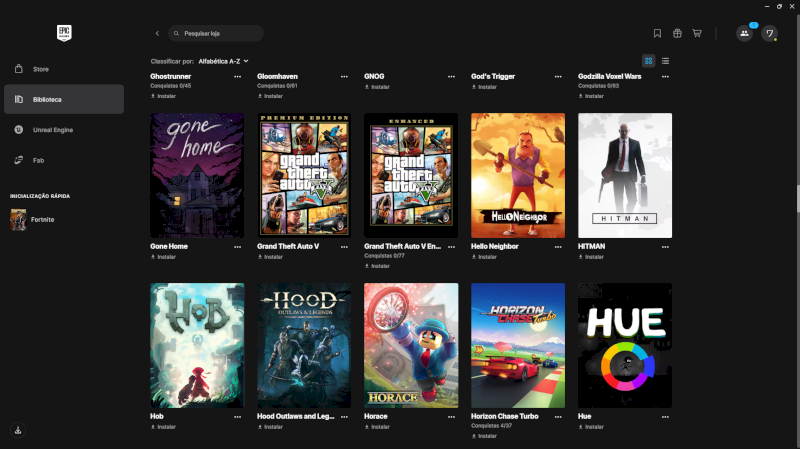Select the GTA V Enhanced cover art
Screen dimensions: 800x449
tap(411, 176)
